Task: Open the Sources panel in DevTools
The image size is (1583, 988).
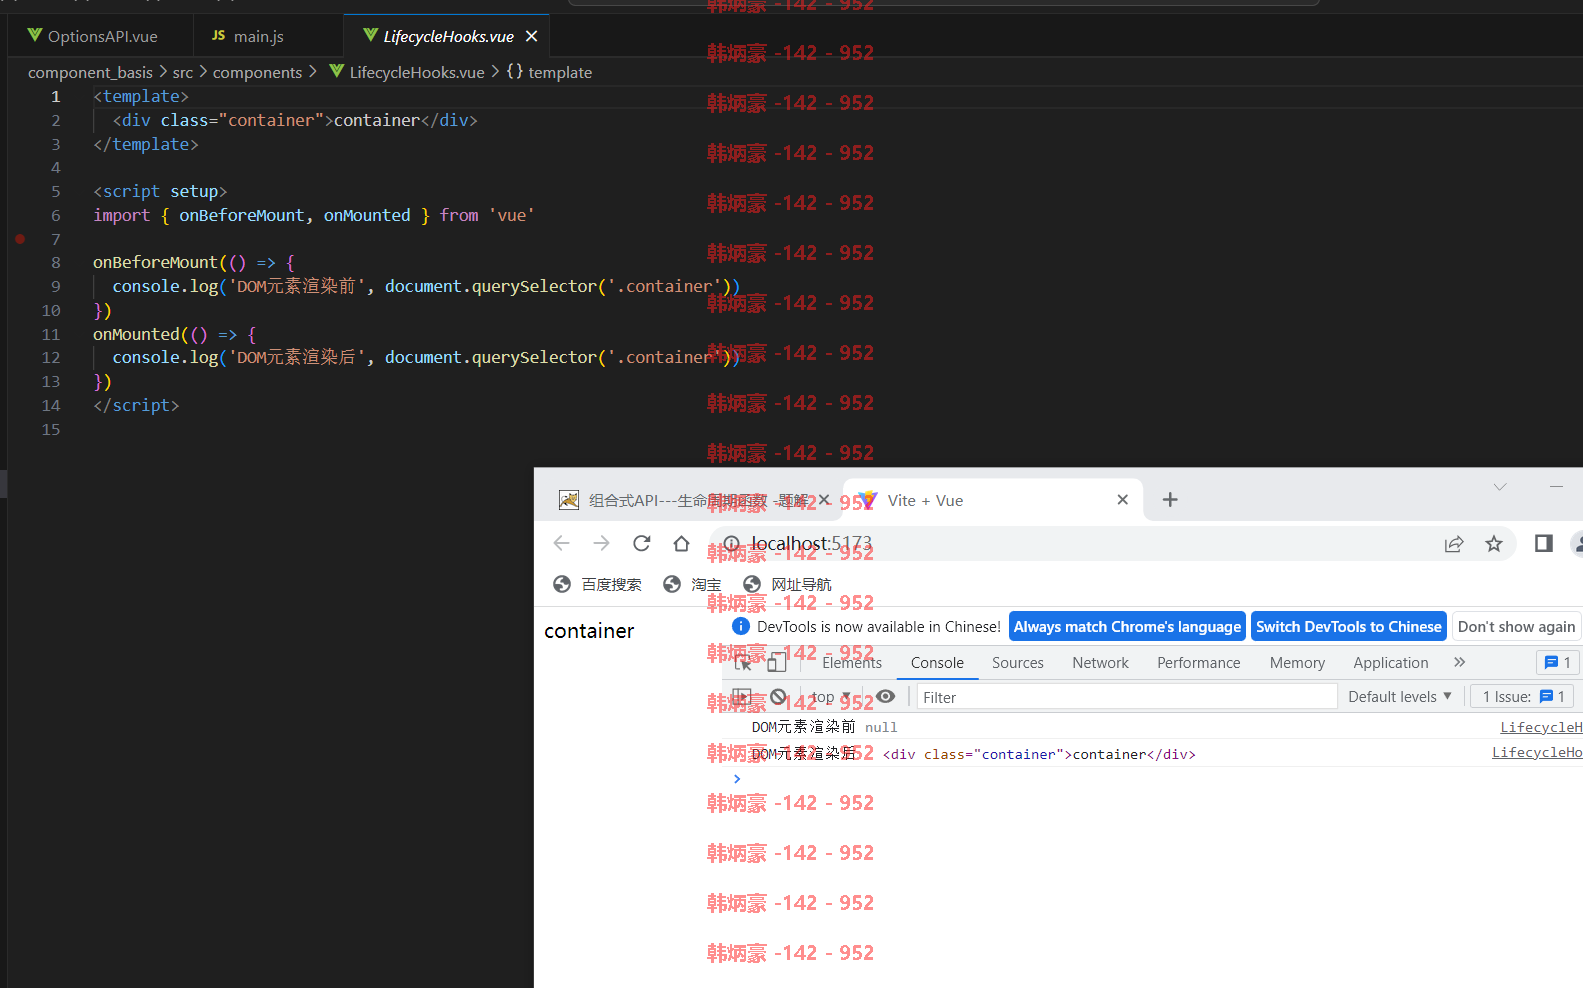Action: tap(1018, 663)
